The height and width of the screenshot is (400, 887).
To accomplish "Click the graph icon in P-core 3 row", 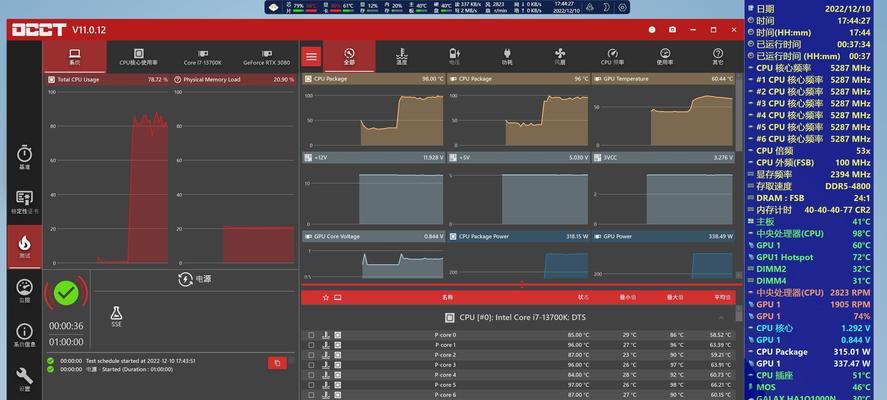I will [325, 365].
